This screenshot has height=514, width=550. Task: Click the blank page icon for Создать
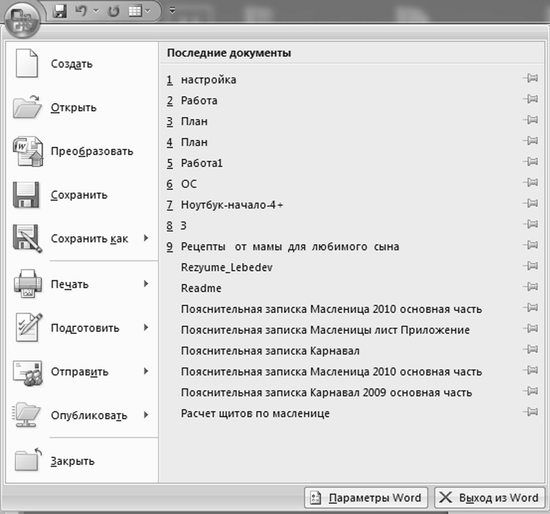27,64
